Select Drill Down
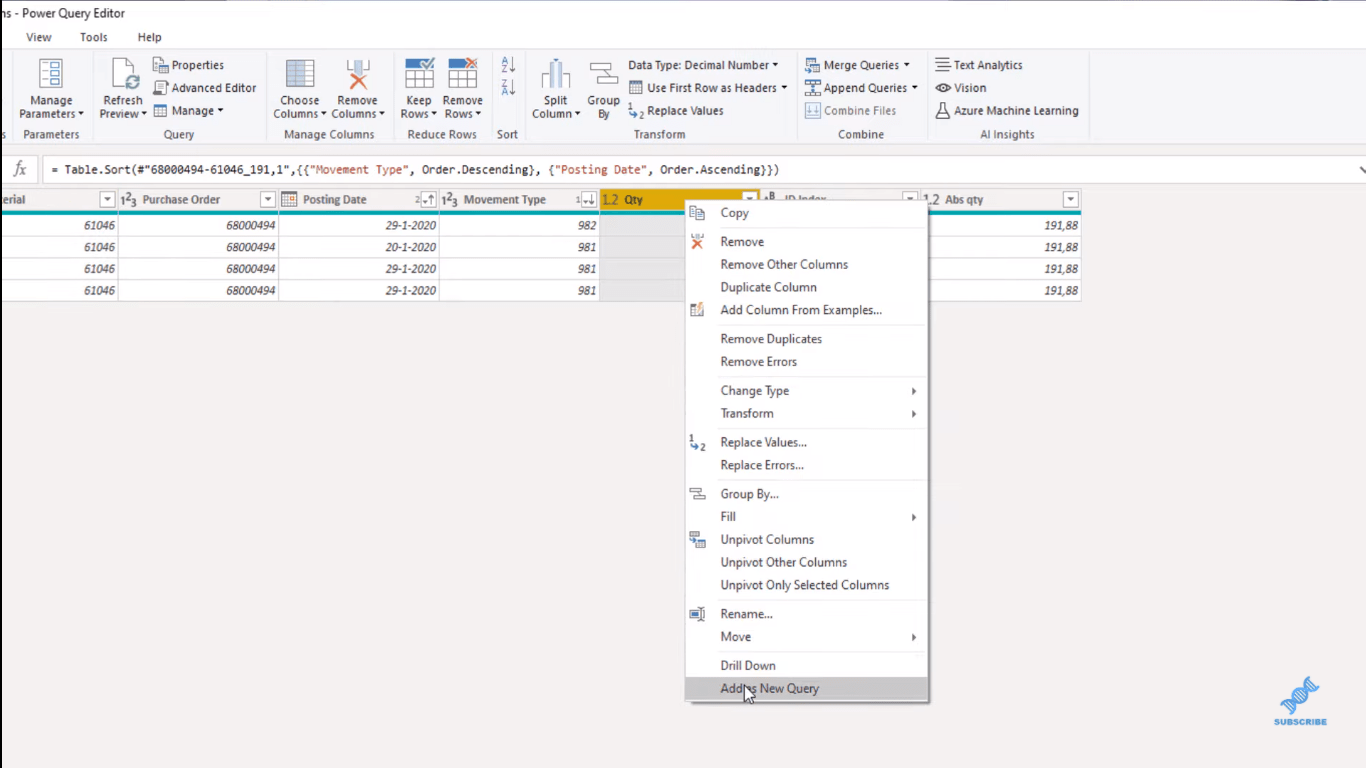The image size is (1366, 768). point(807,666)
